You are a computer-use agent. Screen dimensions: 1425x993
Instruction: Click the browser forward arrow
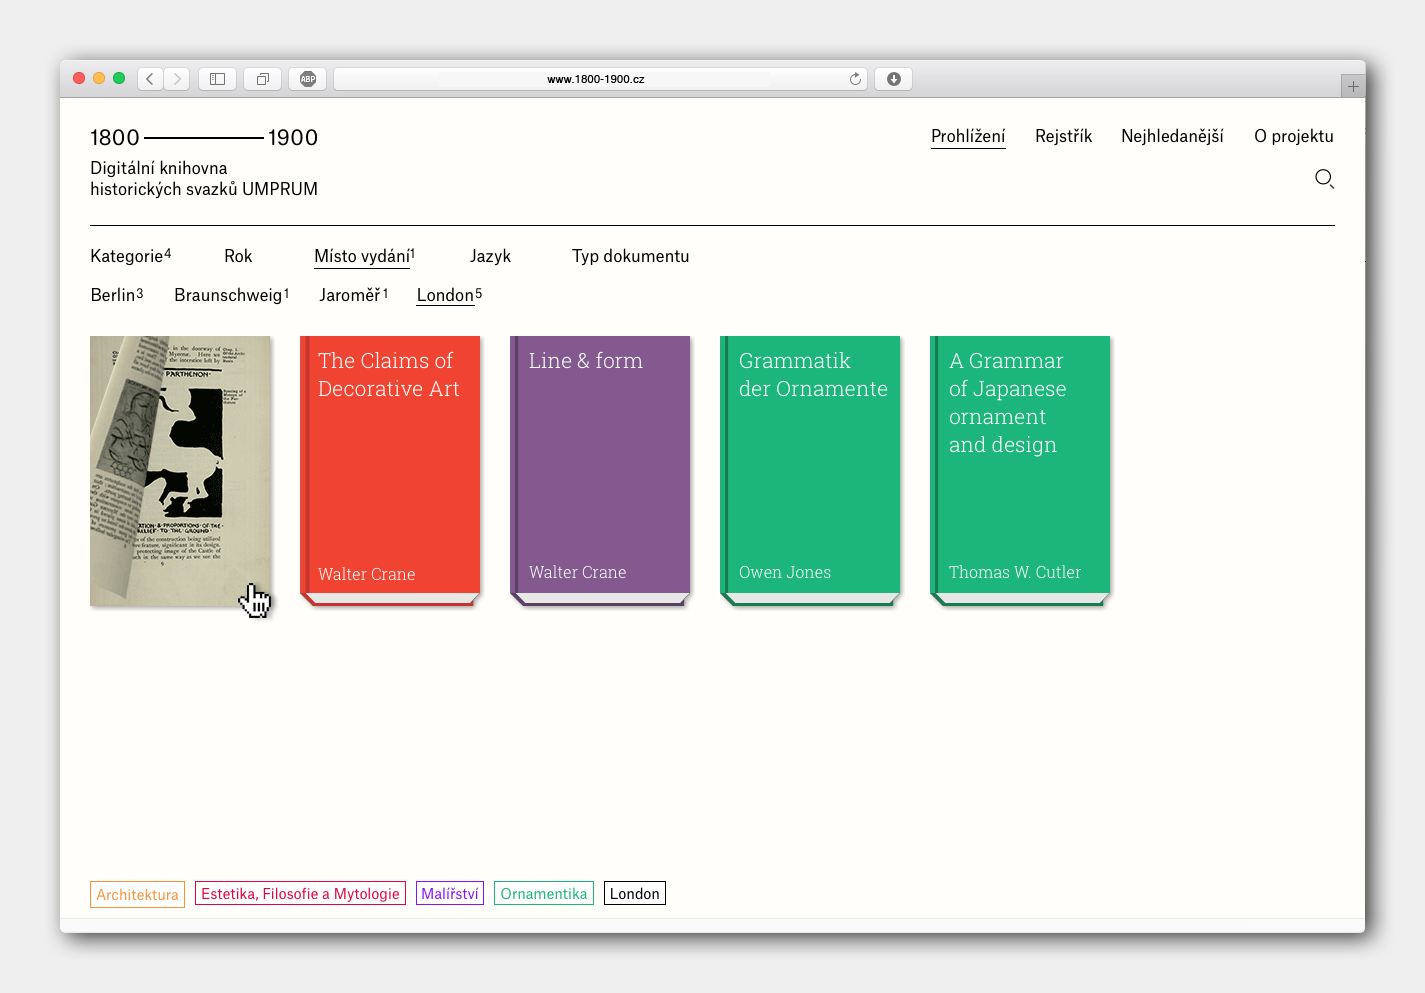[x=177, y=79]
